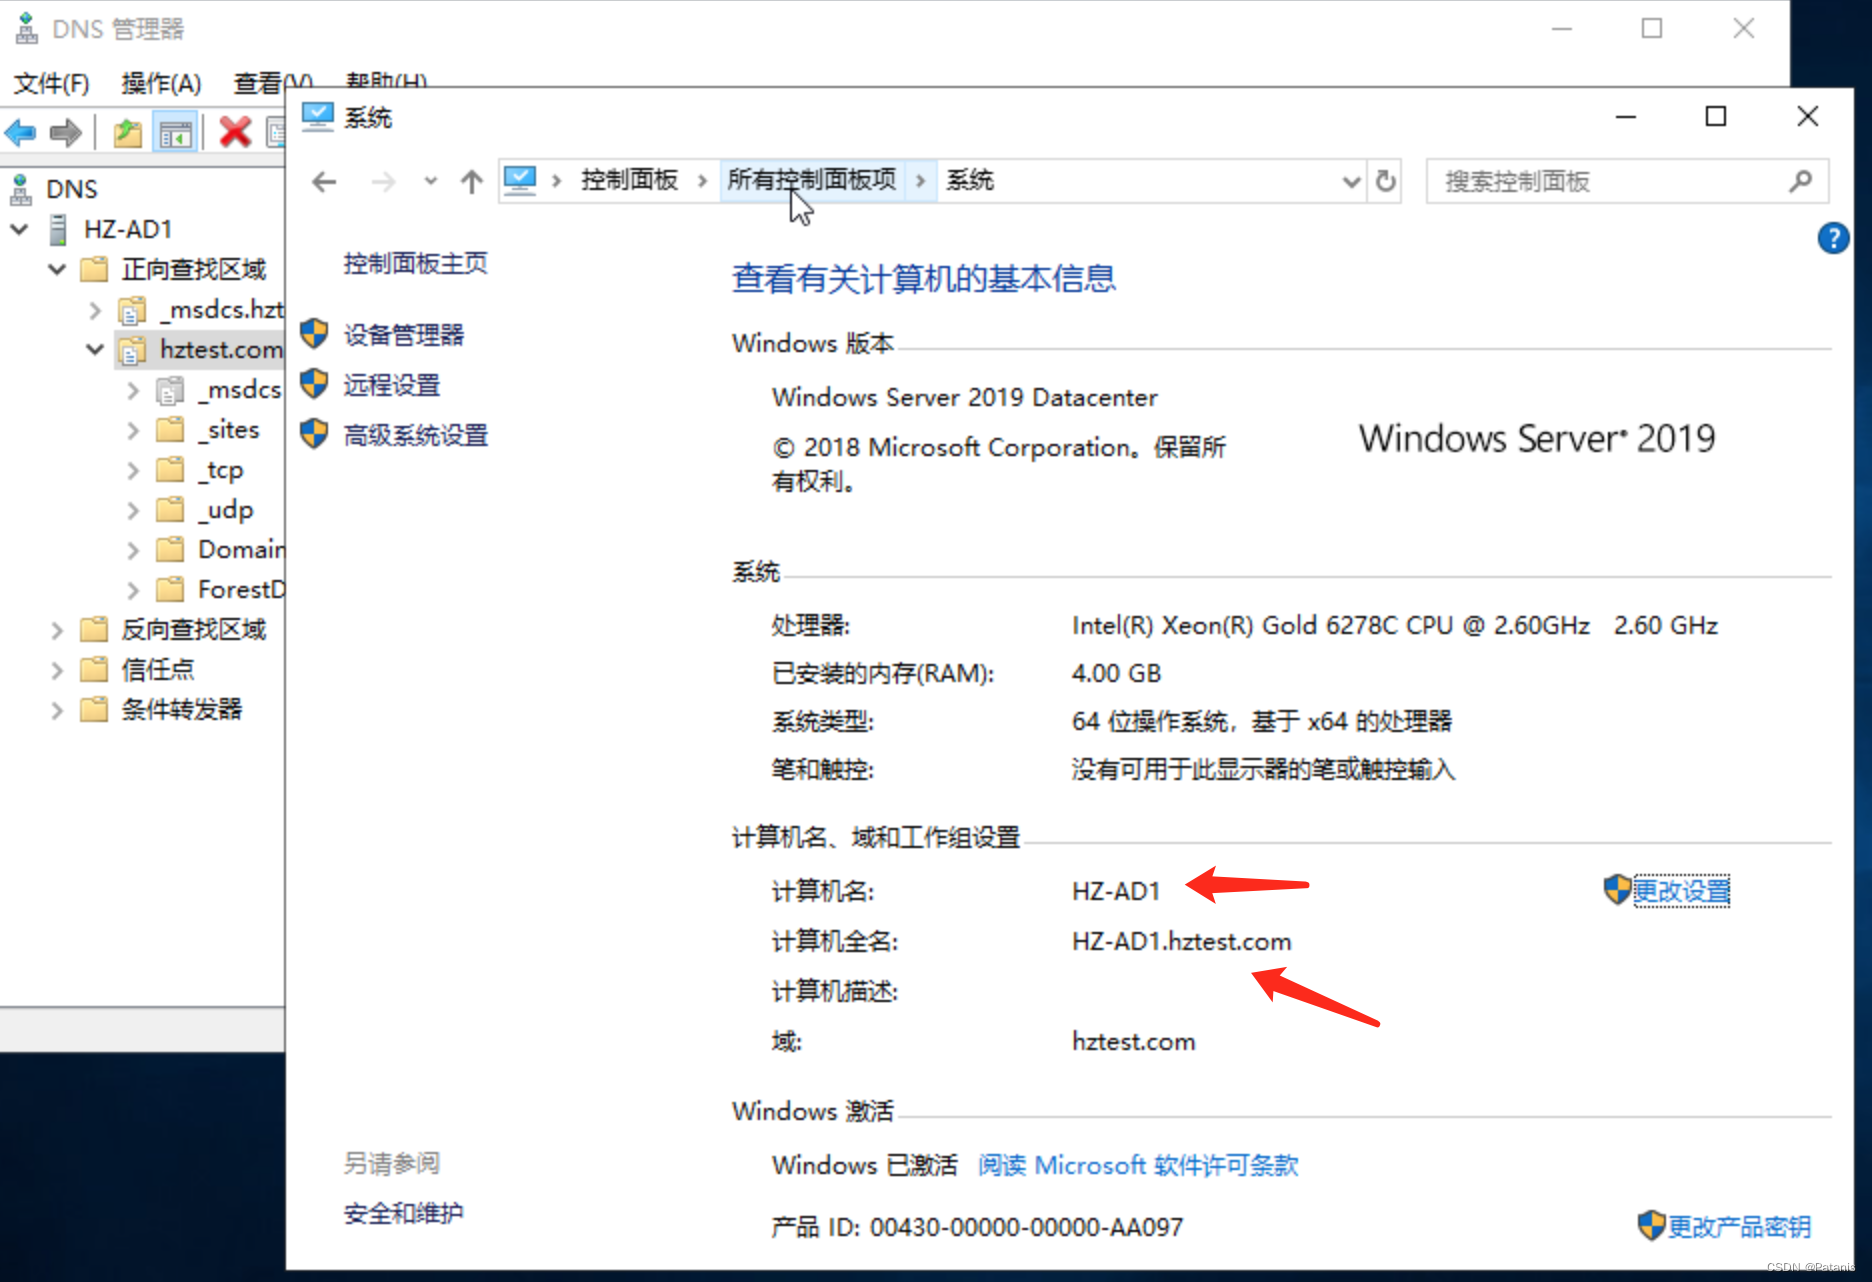Open the address bar history dropdown
The height and width of the screenshot is (1282, 1872).
(1351, 182)
